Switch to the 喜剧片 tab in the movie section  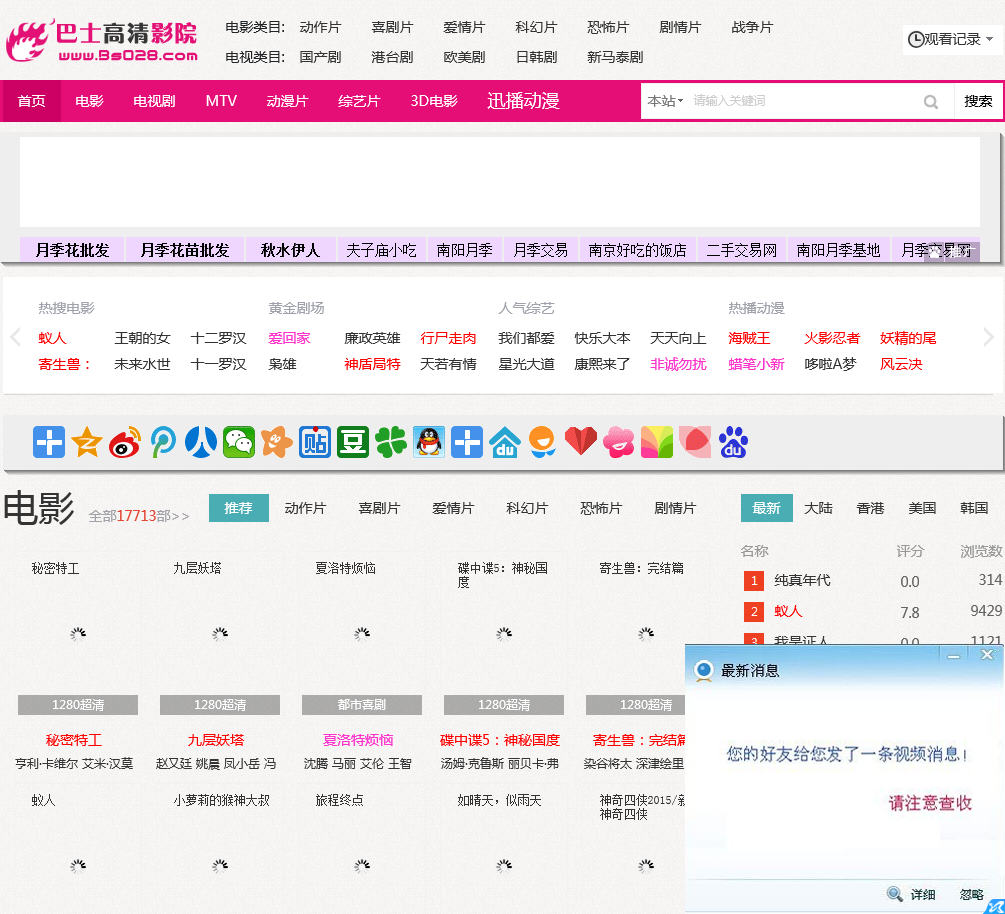pyautogui.click(x=379, y=508)
